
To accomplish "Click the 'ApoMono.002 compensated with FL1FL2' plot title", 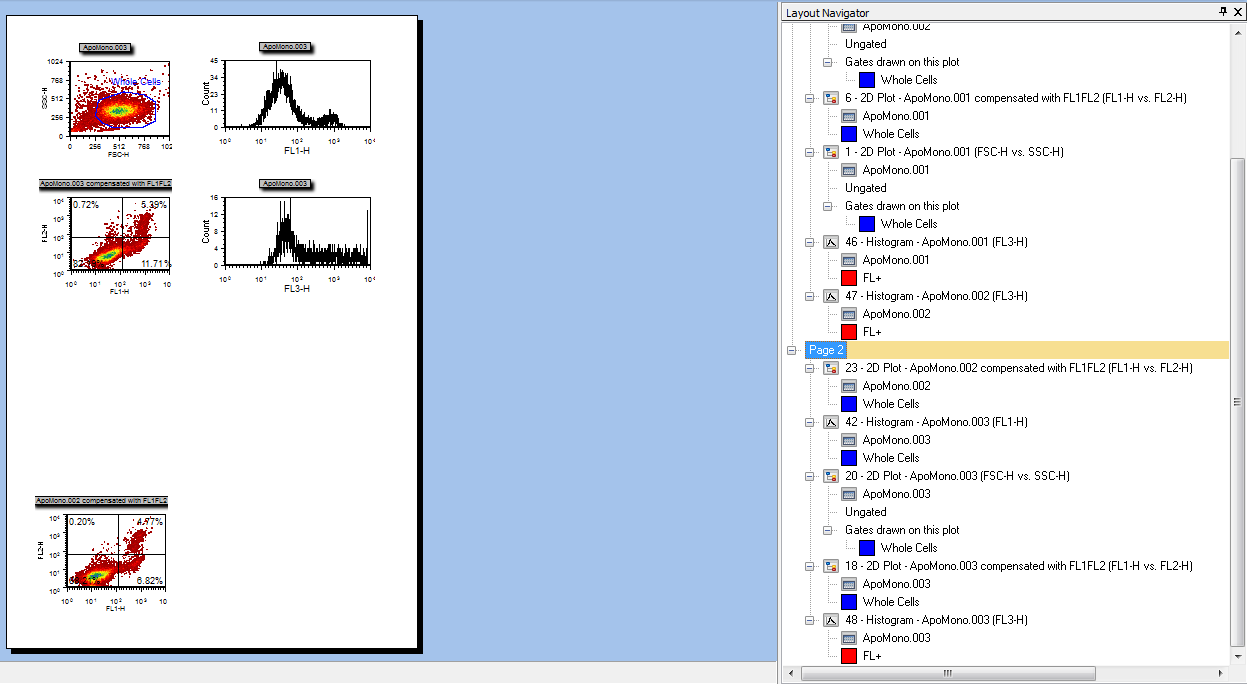I will point(101,500).
